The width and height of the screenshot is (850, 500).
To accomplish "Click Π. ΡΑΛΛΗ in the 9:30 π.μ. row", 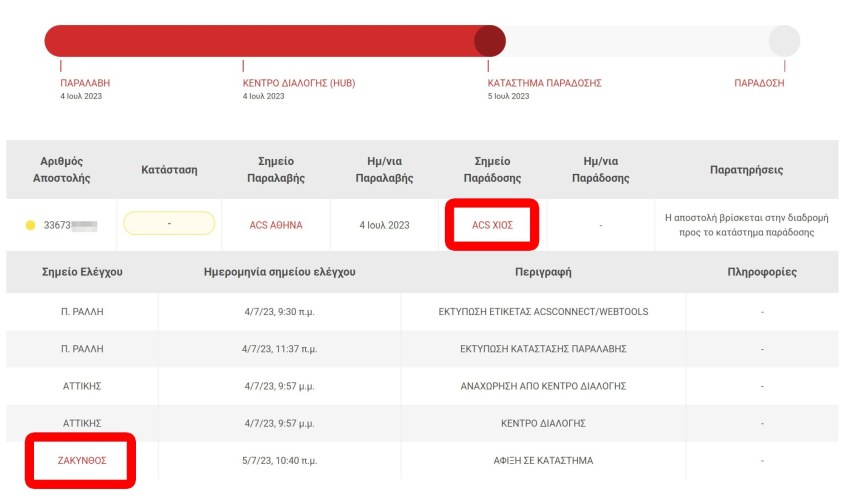I will 82,312.
